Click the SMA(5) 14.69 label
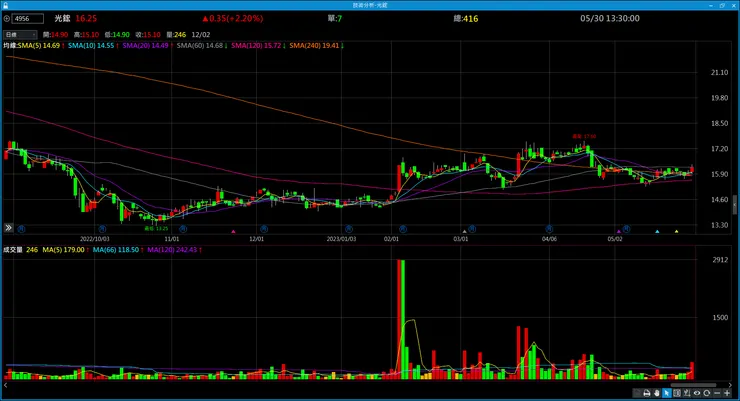 click(x=39, y=46)
